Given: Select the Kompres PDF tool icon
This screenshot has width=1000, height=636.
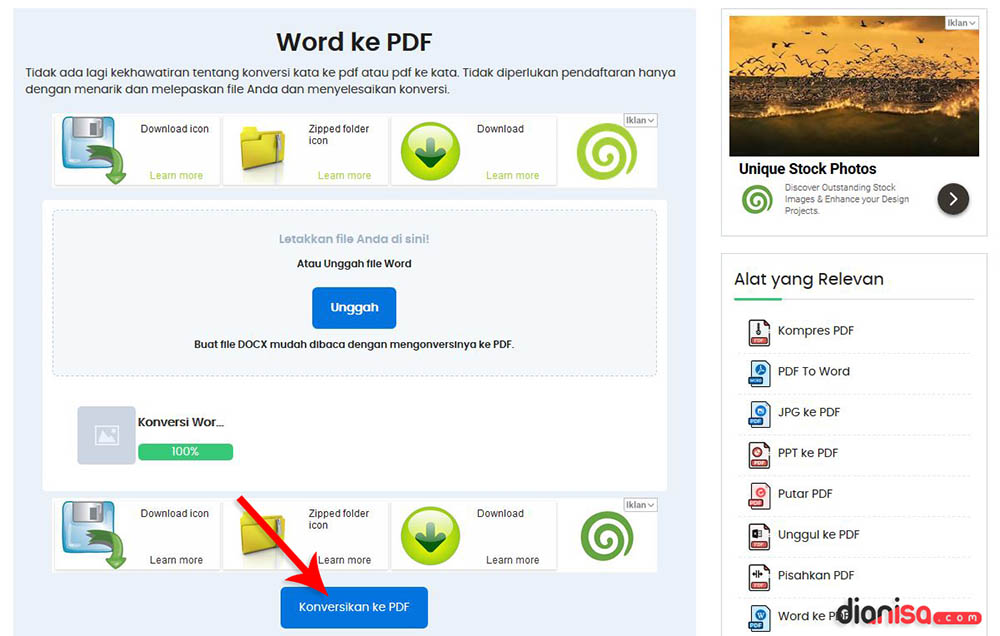Looking at the screenshot, I should pyautogui.click(x=759, y=331).
